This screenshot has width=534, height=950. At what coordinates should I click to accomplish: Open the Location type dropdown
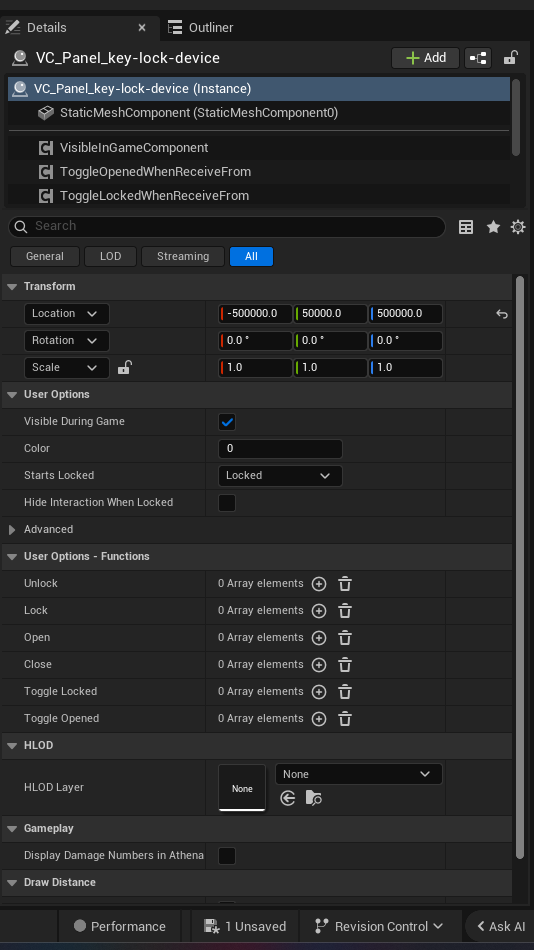(67, 314)
